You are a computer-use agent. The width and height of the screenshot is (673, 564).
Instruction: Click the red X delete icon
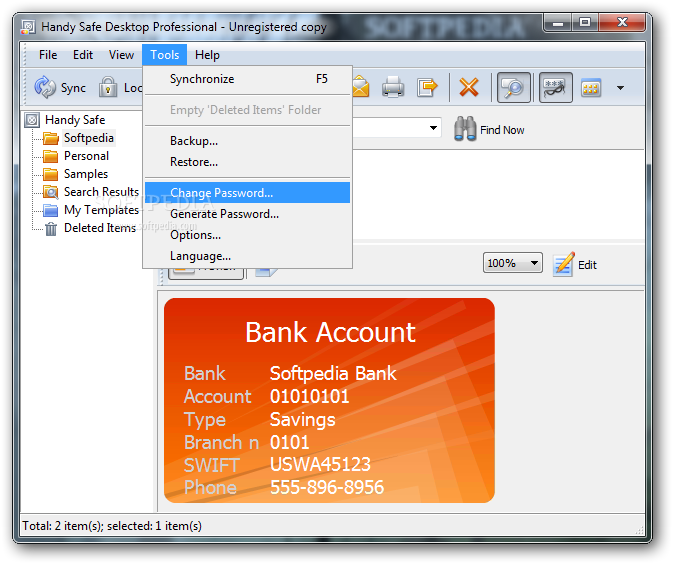469,87
